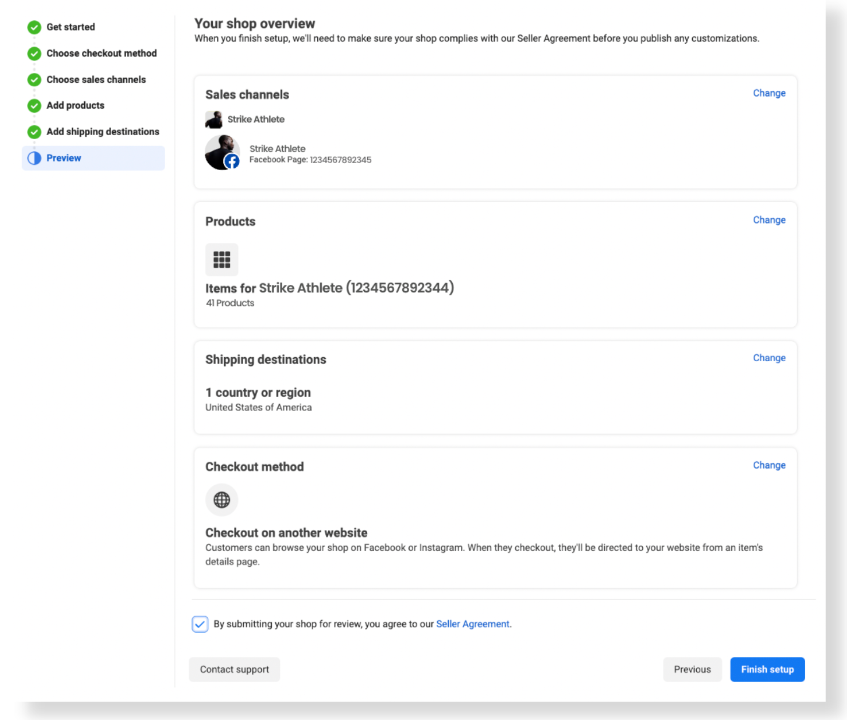Go to Choose sales channels step
The height and width of the screenshot is (720, 847).
pos(96,79)
